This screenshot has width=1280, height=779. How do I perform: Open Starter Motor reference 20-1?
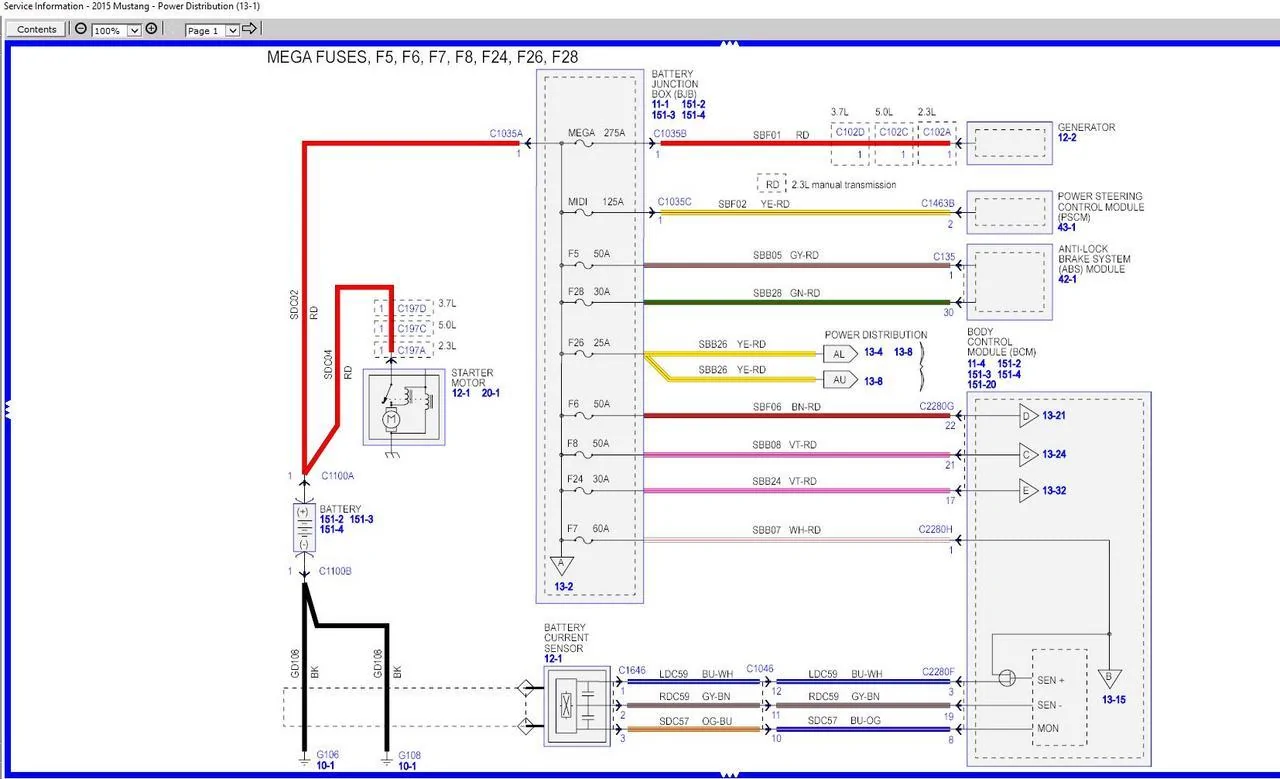491,393
